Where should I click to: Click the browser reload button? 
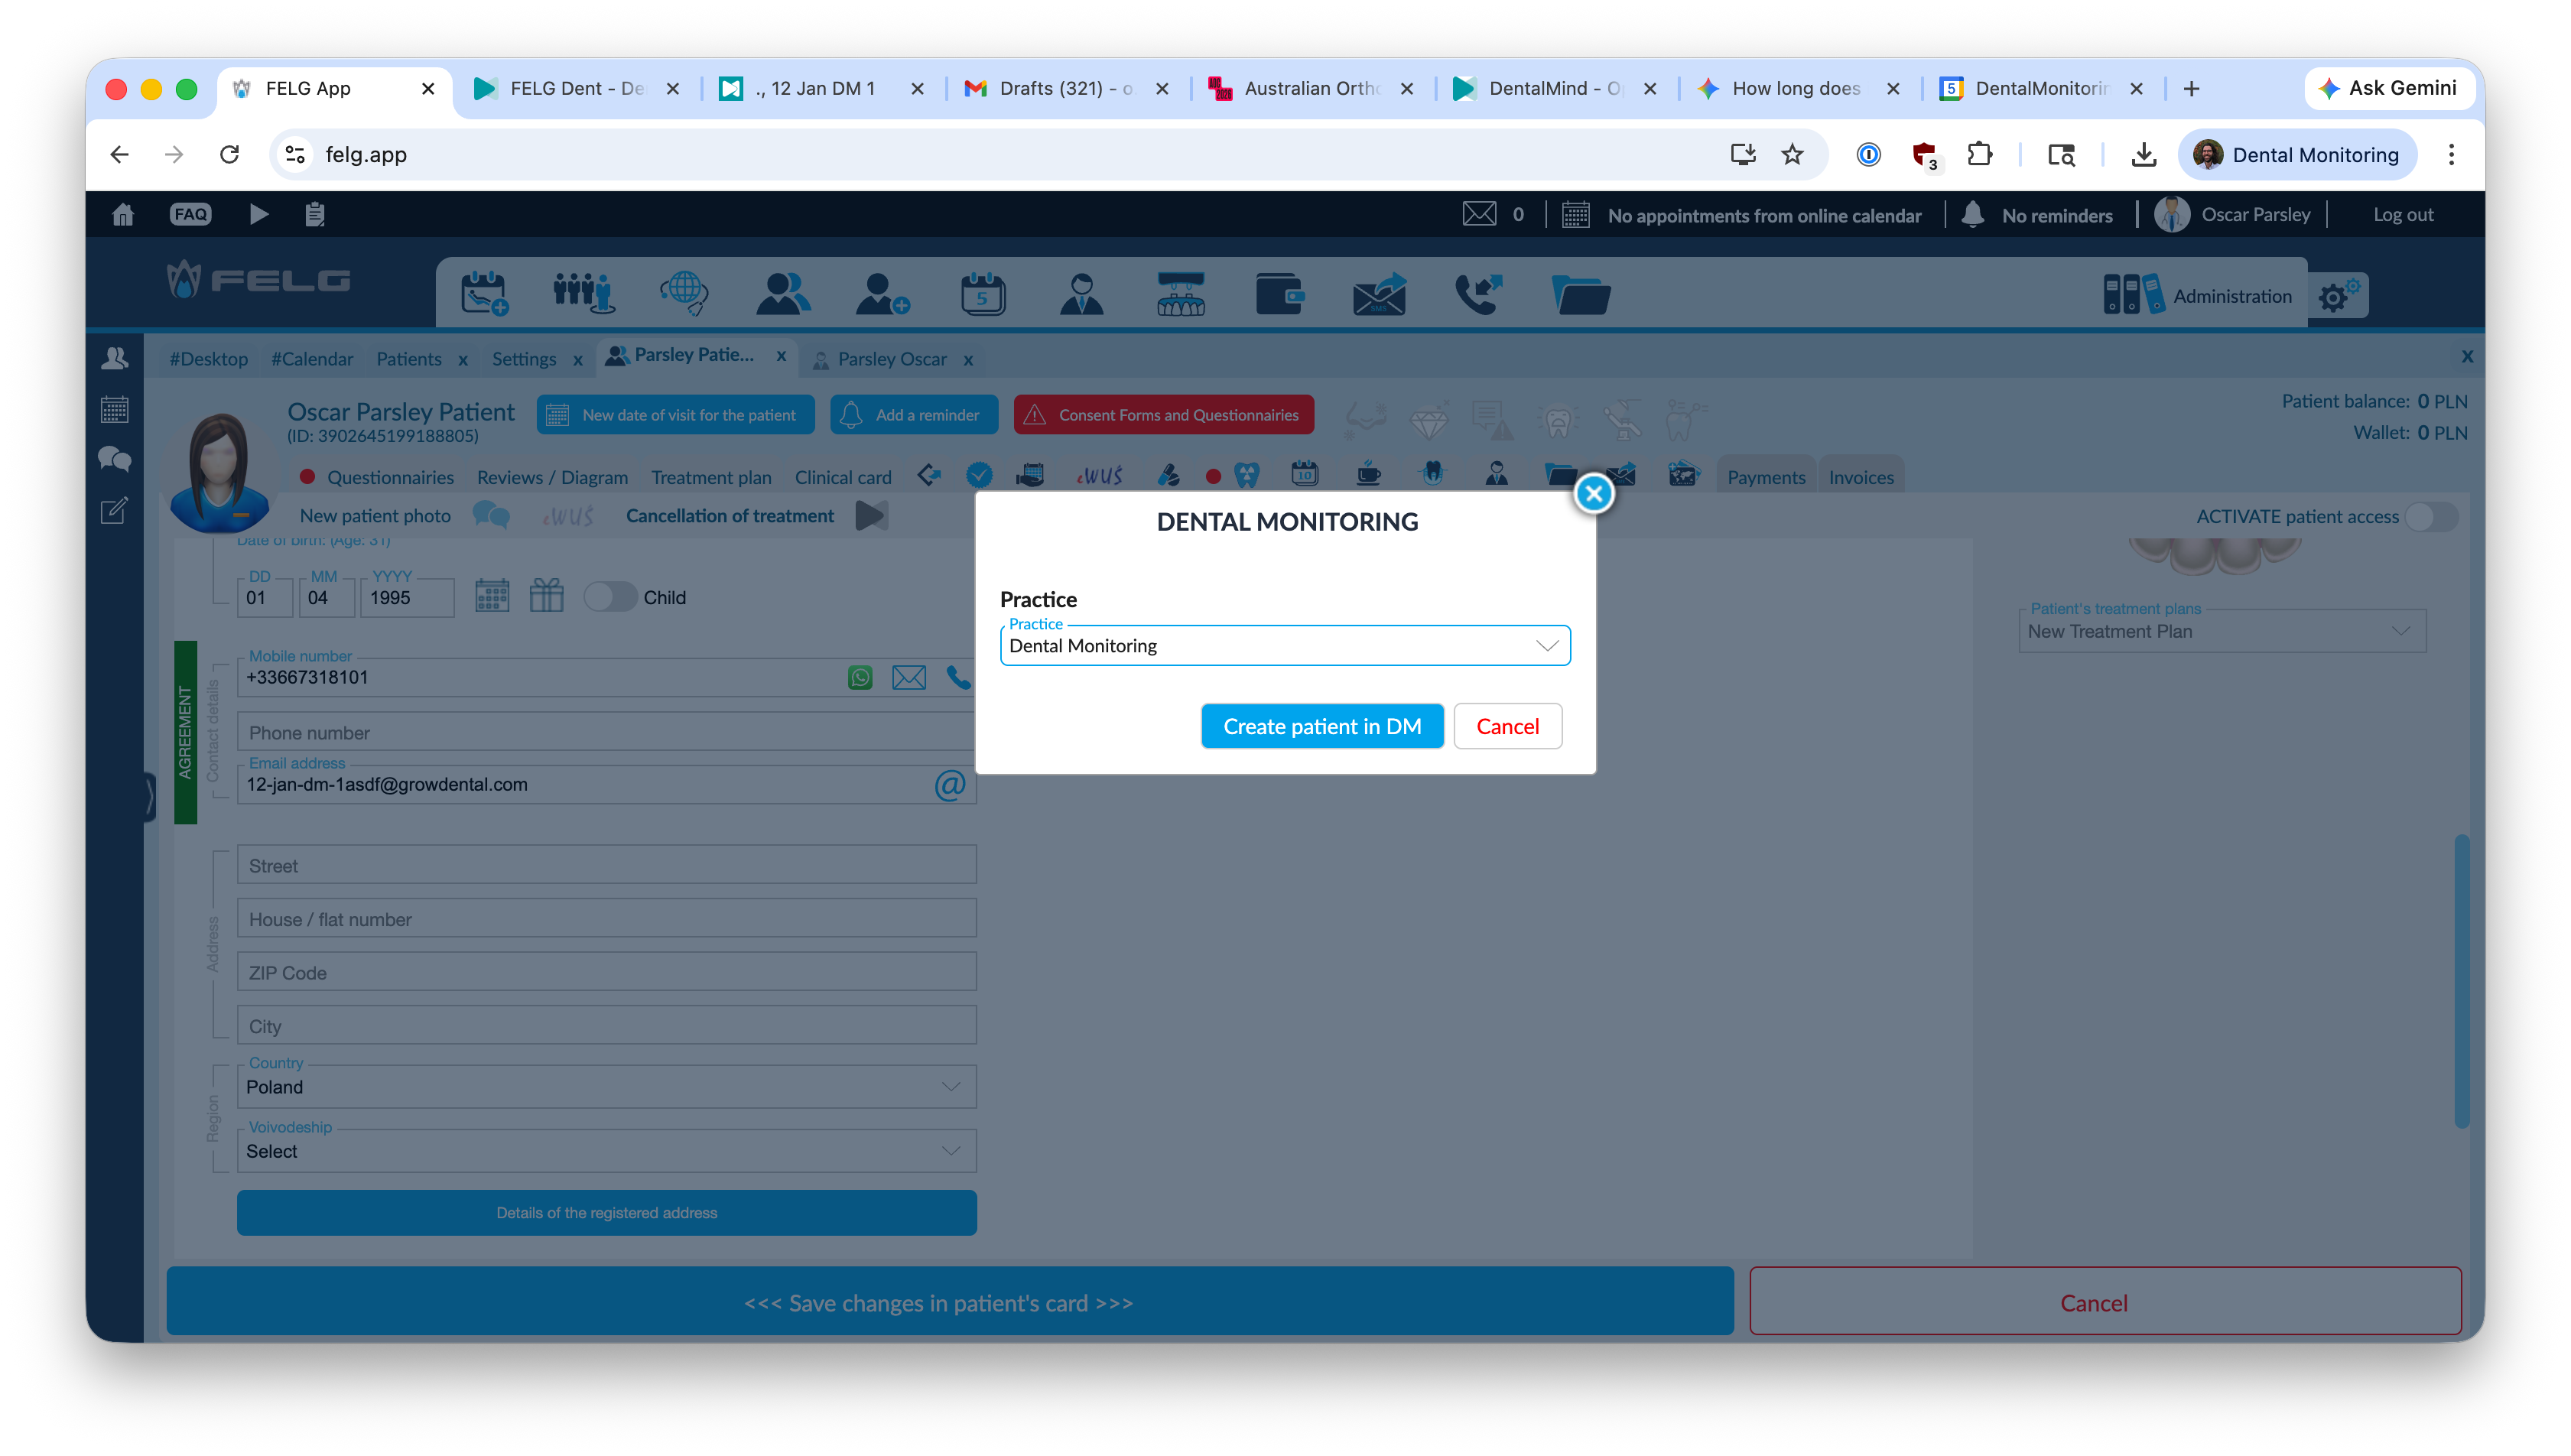[229, 154]
